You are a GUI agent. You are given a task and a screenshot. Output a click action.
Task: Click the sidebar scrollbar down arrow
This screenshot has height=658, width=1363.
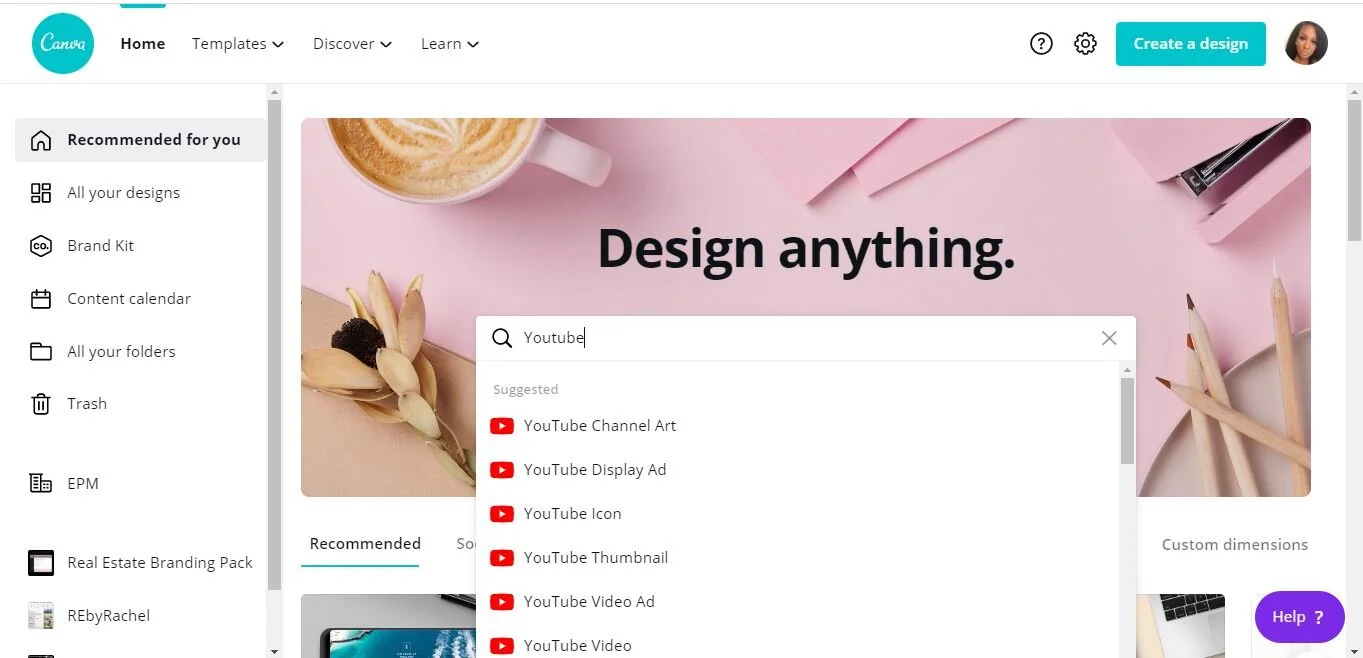(x=275, y=651)
